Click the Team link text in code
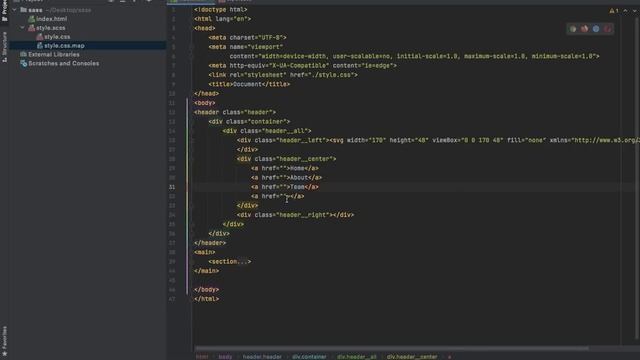640x360 pixels. (297, 187)
